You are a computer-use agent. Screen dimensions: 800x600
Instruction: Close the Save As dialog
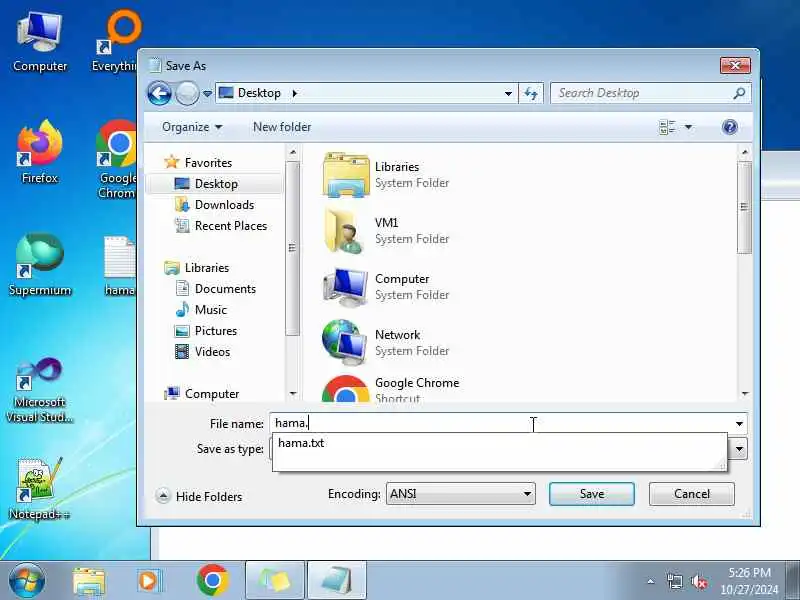[735, 65]
